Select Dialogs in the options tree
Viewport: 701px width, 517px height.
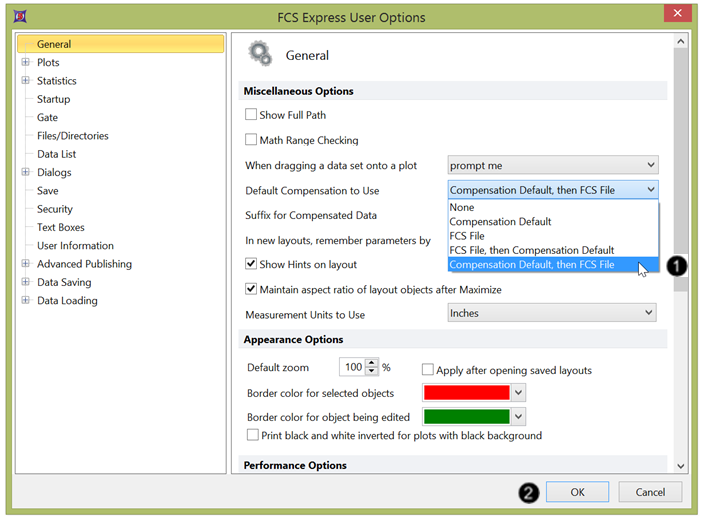click(x=54, y=172)
